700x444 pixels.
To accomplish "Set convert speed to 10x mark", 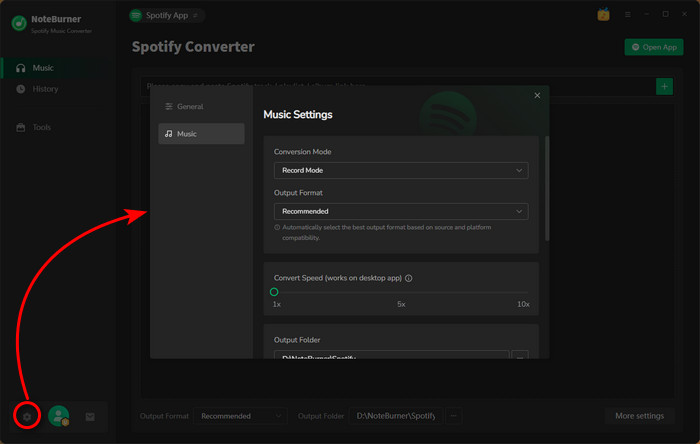I will coord(527,292).
